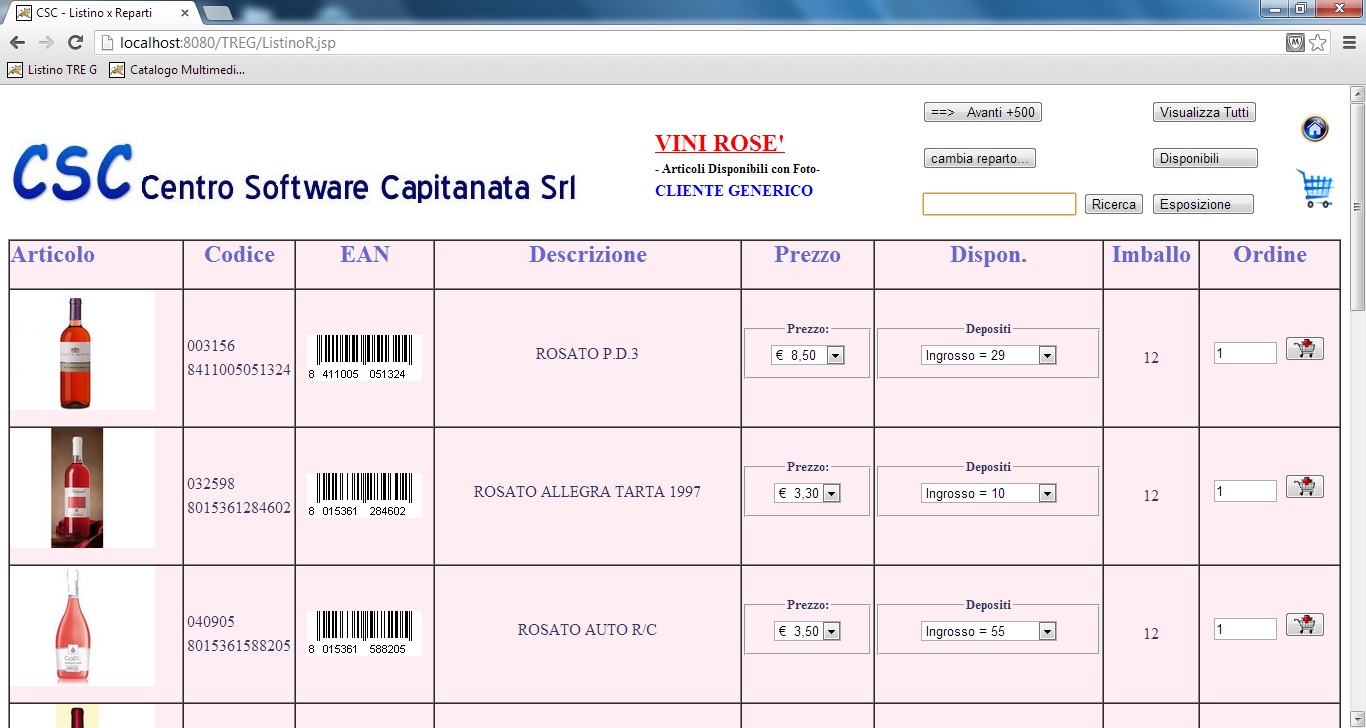This screenshot has height=728, width=1366.
Task: Go back in browser history
Action: (17, 42)
